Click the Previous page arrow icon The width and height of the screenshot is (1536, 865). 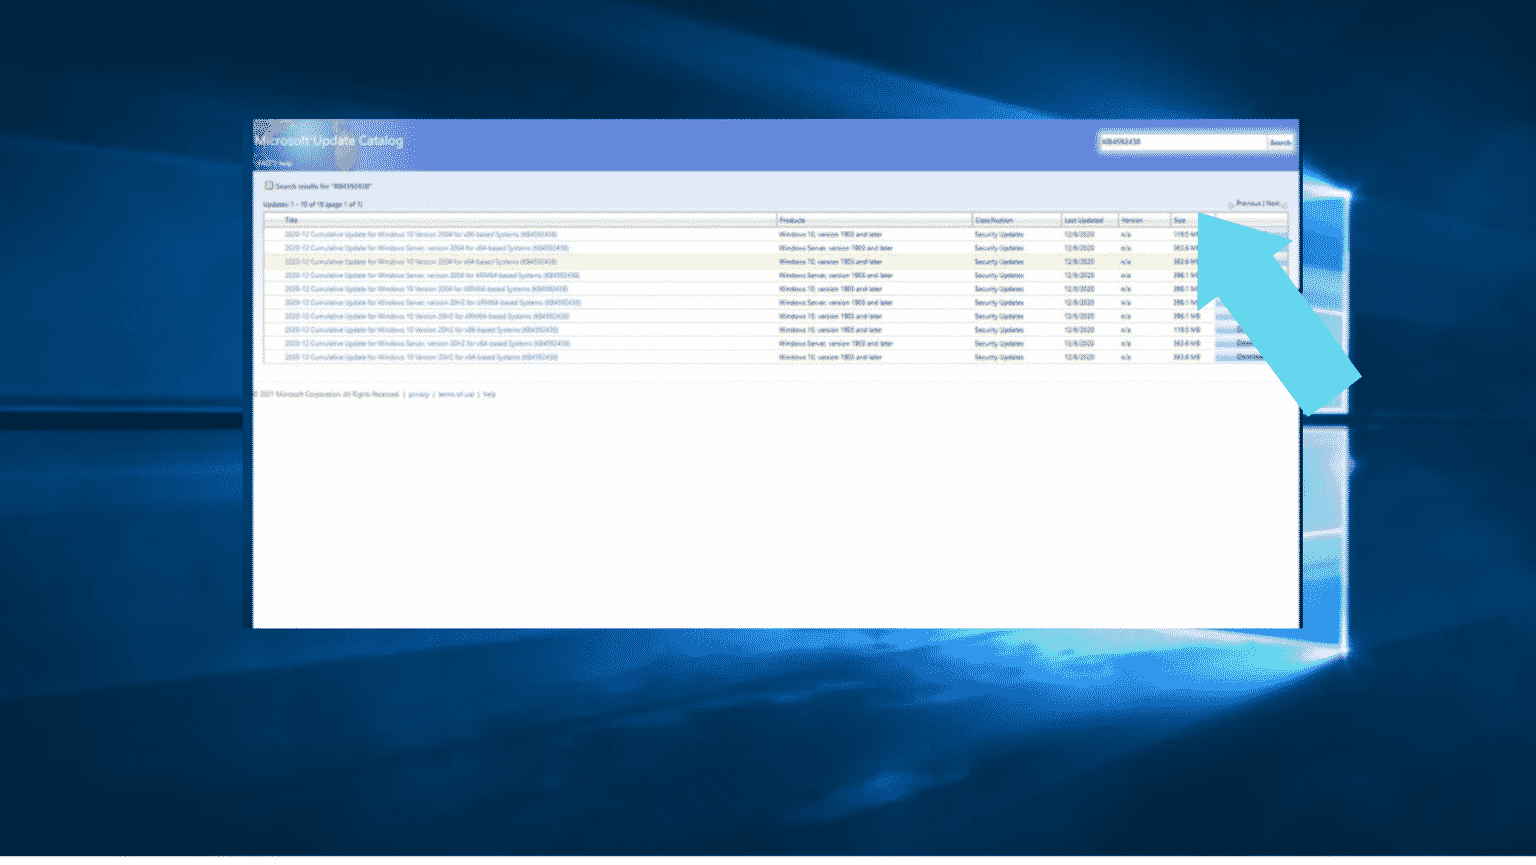(1231, 204)
